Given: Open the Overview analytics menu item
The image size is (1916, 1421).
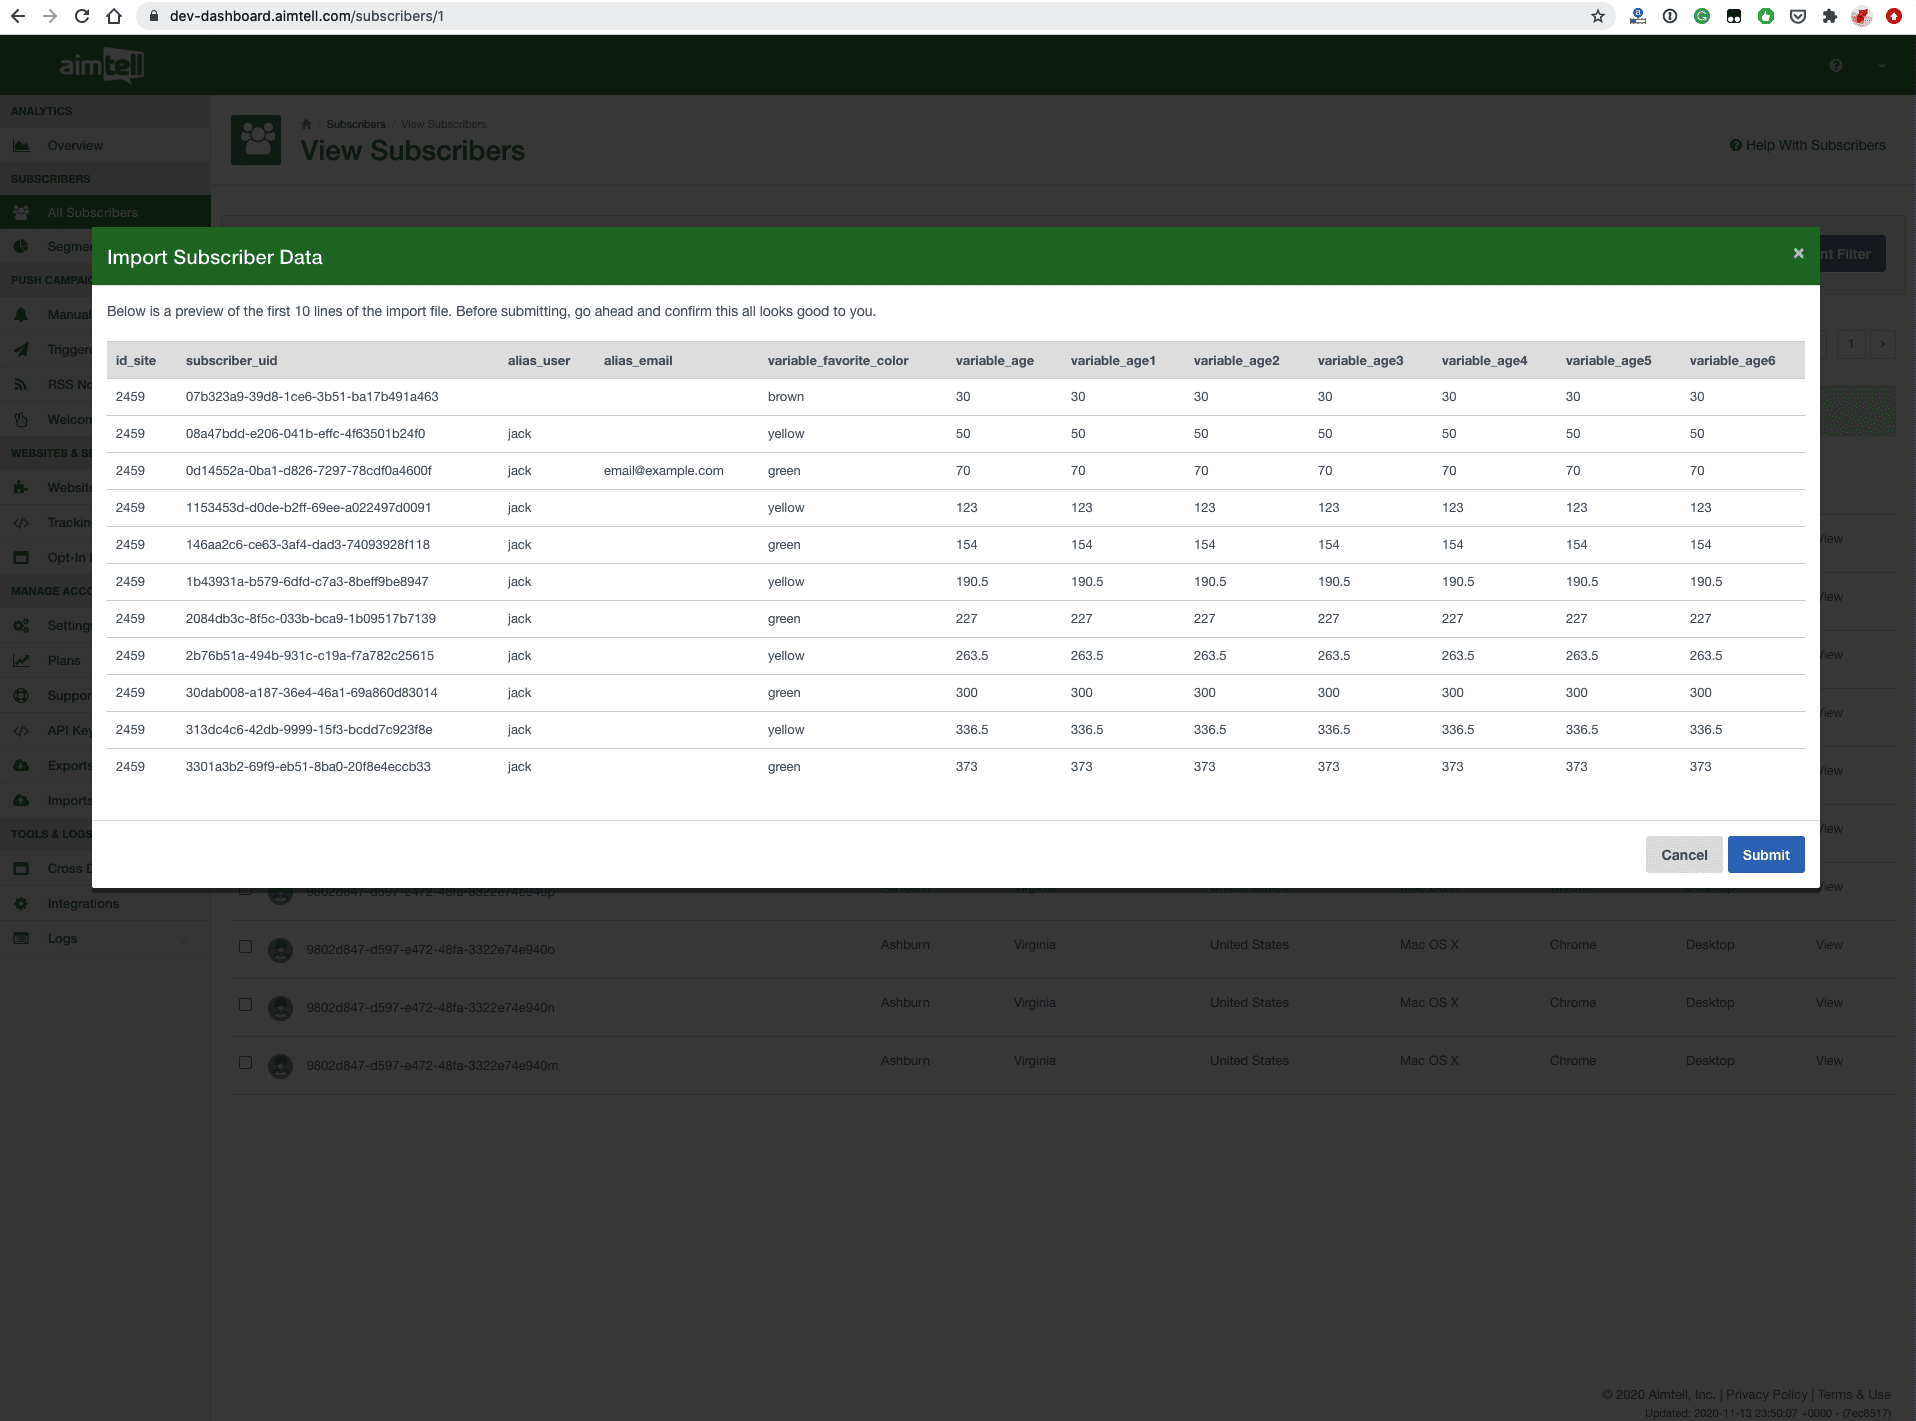Looking at the screenshot, I should pyautogui.click(x=75, y=146).
